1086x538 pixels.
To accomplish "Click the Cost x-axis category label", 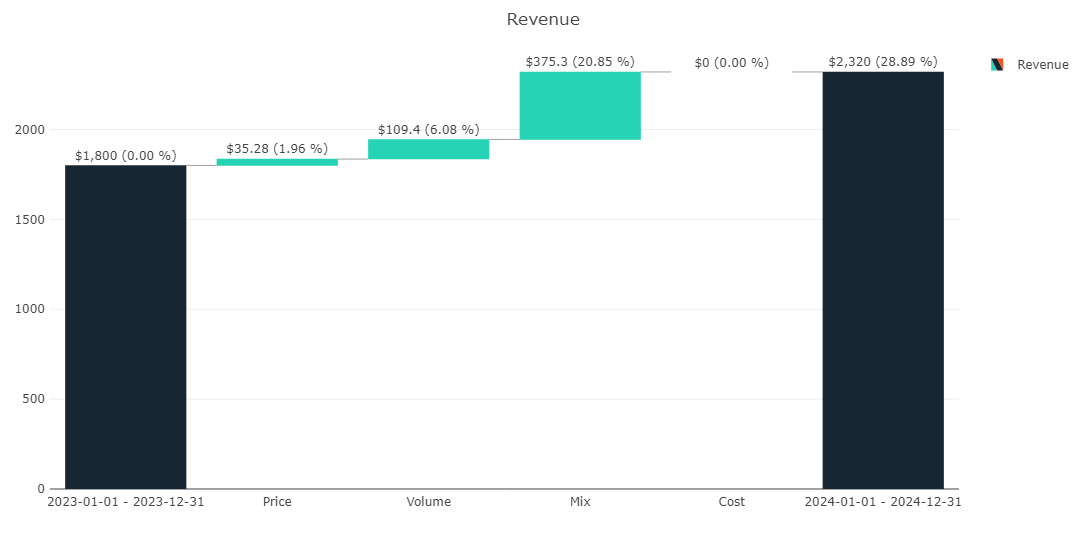I will click(x=731, y=502).
